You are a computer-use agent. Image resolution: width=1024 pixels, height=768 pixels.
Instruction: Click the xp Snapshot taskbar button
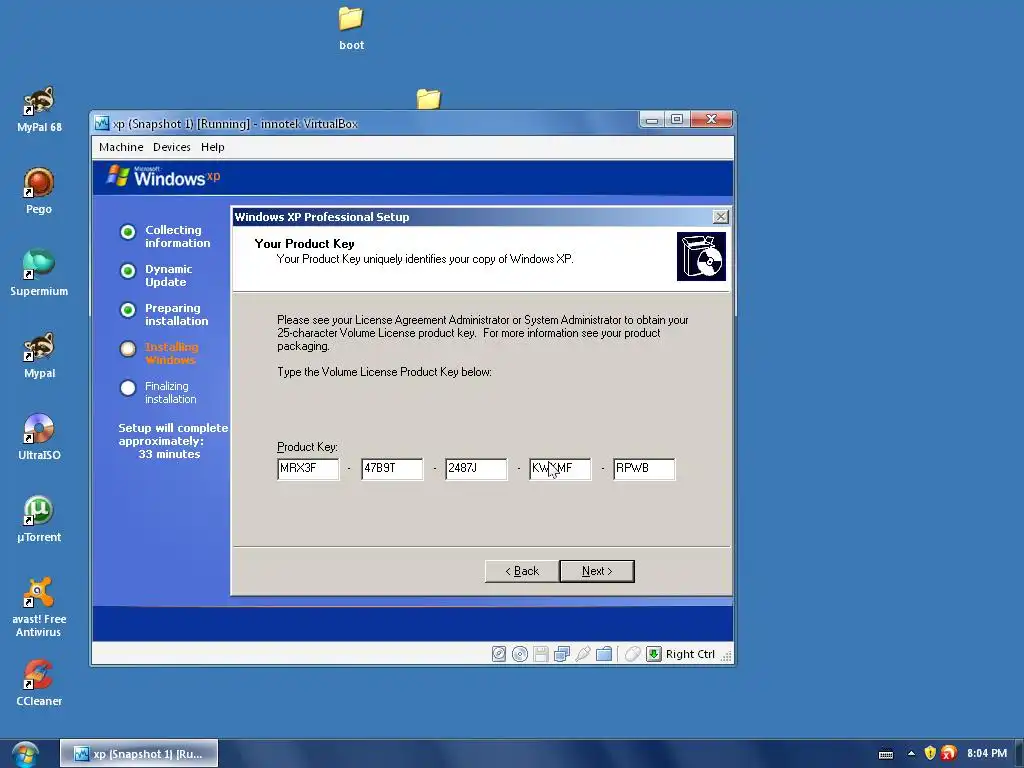[139, 754]
